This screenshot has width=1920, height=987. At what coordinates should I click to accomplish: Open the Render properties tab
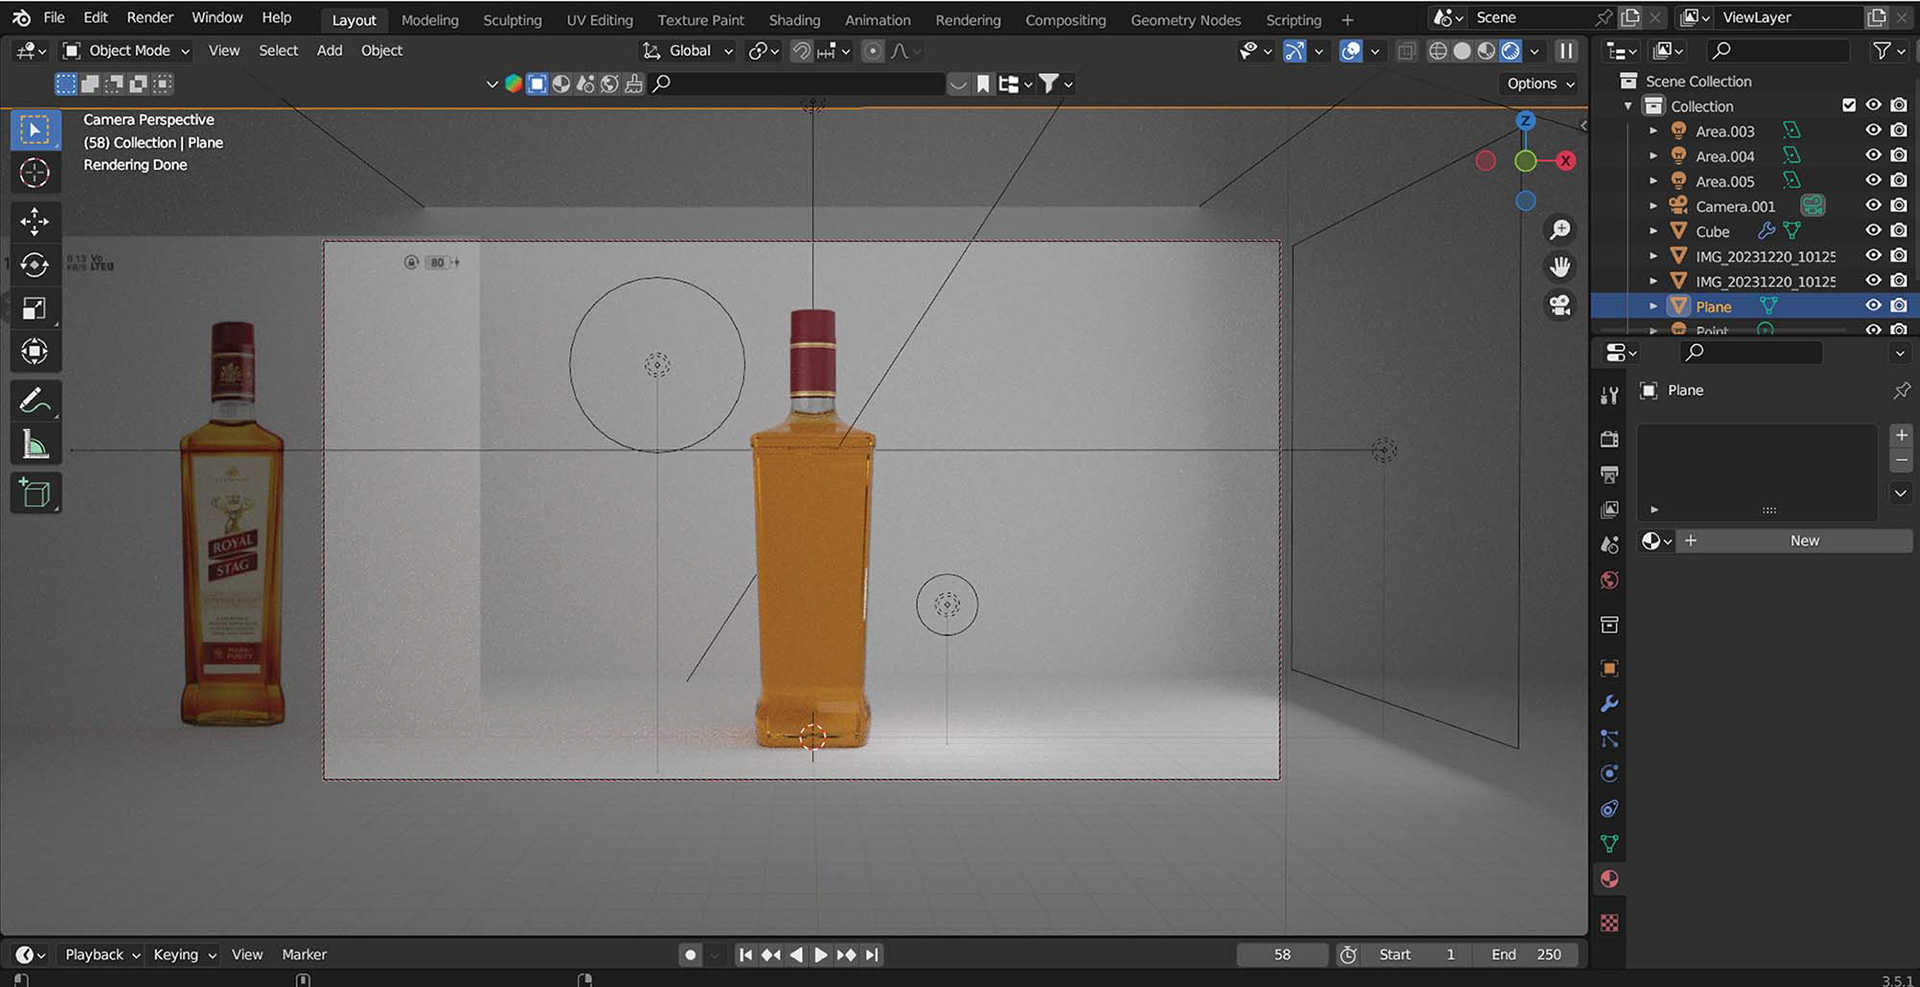click(x=1609, y=439)
